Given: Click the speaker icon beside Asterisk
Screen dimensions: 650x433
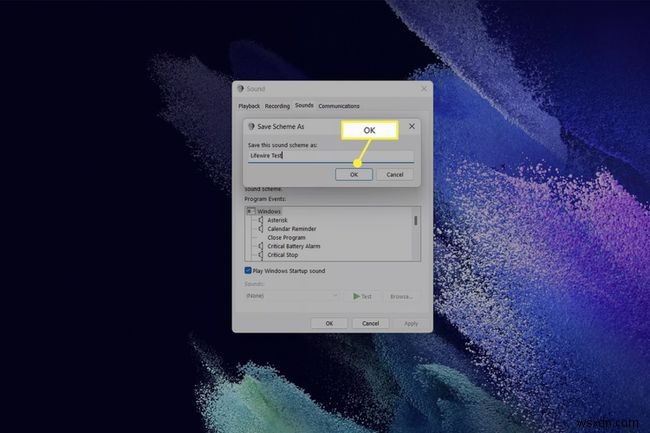Looking at the screenshot, I should [x=261, y=220].
